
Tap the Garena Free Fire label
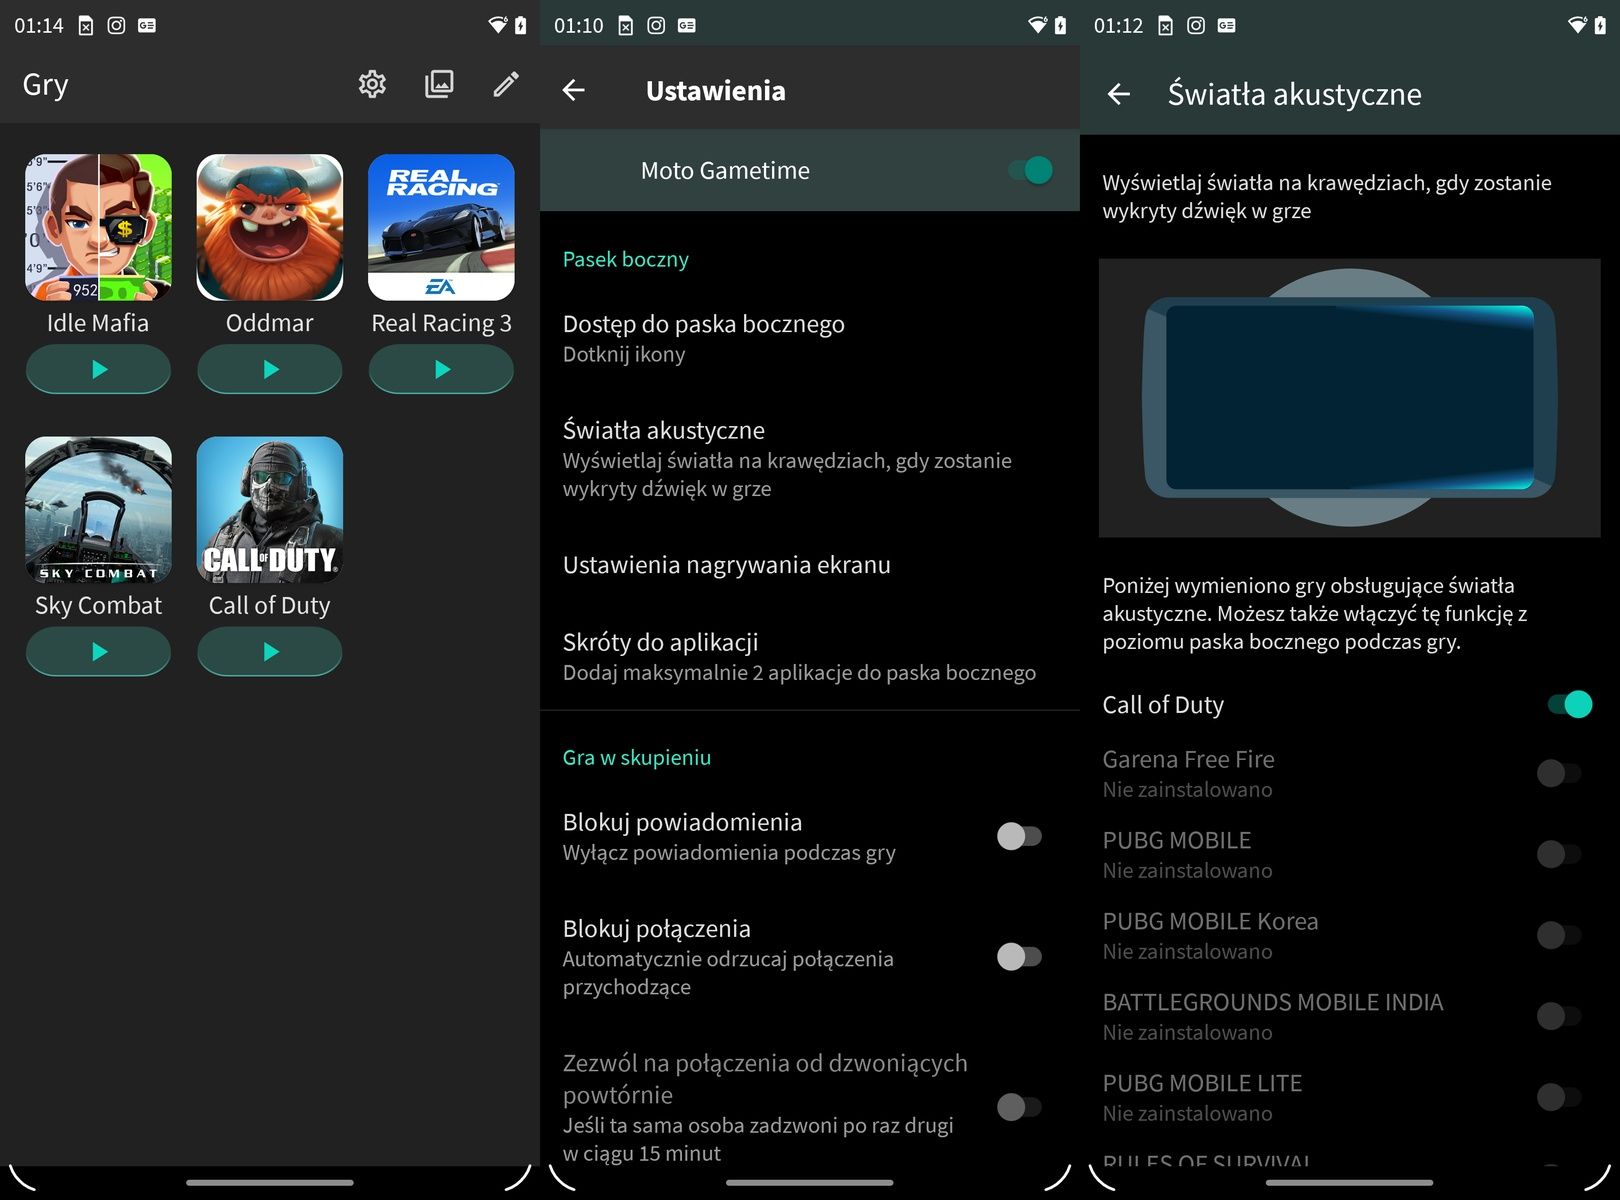click(1188, 759)
